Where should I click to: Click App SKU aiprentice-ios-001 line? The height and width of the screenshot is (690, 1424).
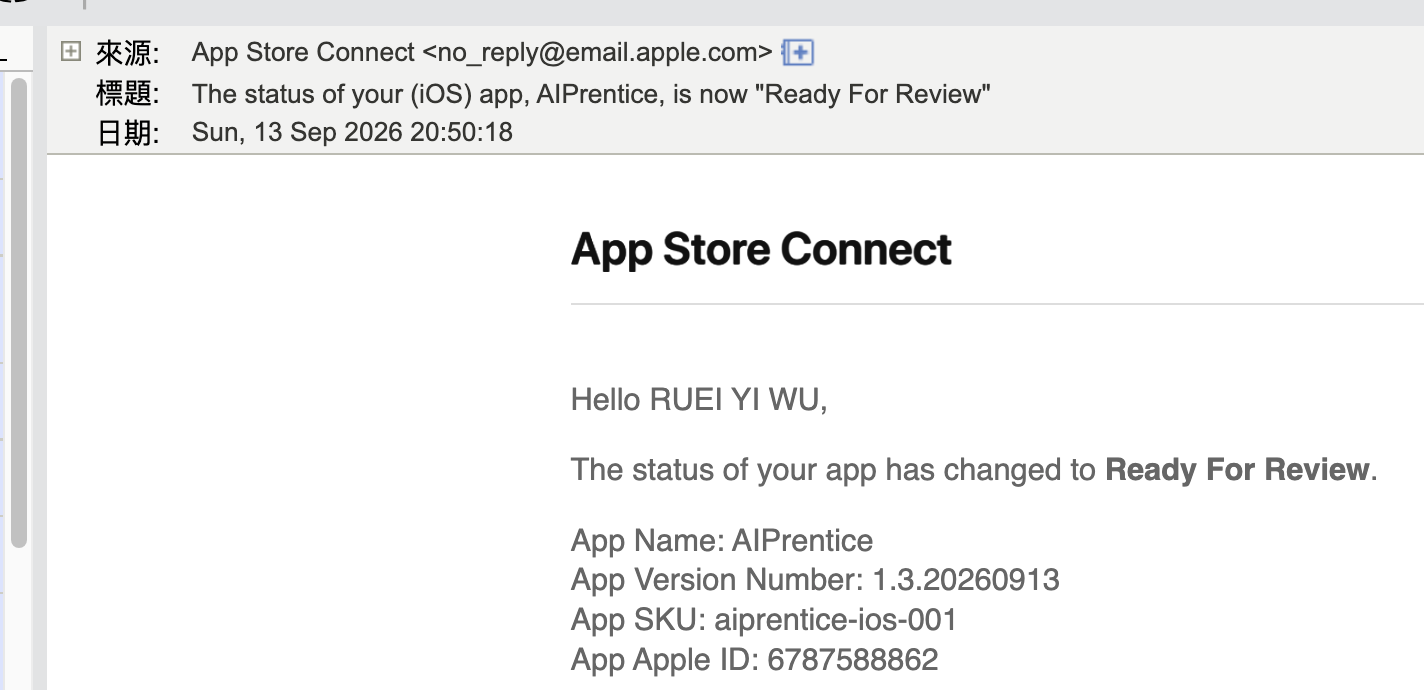pos(764,620)
